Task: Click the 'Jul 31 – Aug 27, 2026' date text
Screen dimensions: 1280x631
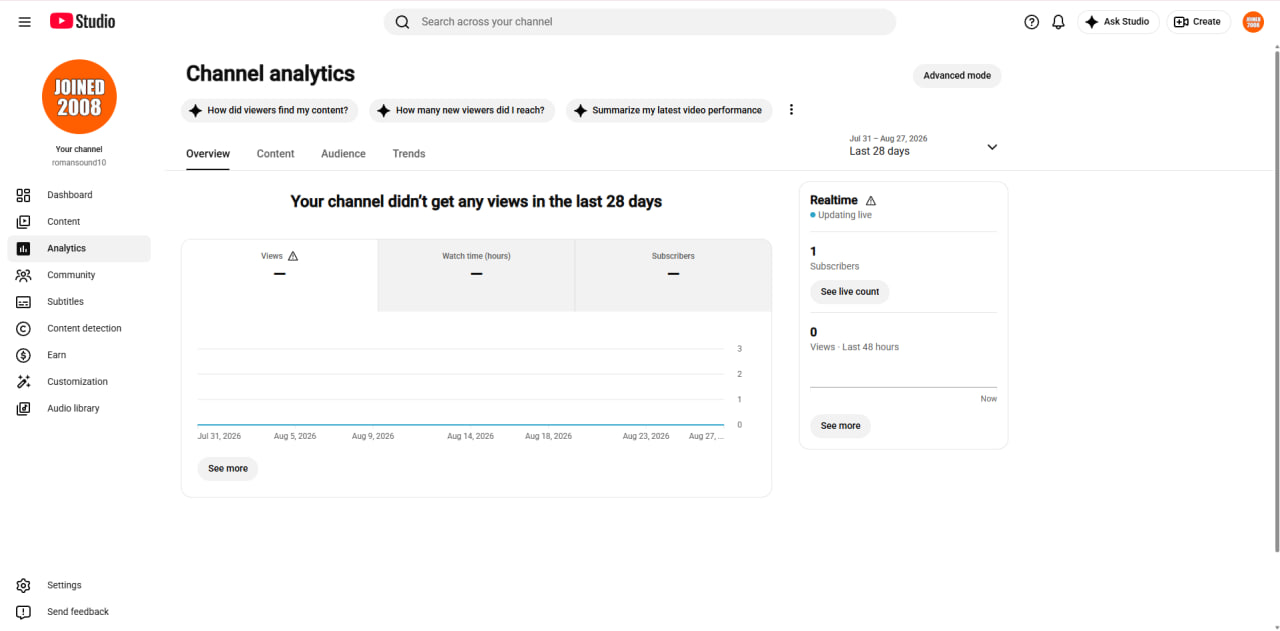Action: 888,139
